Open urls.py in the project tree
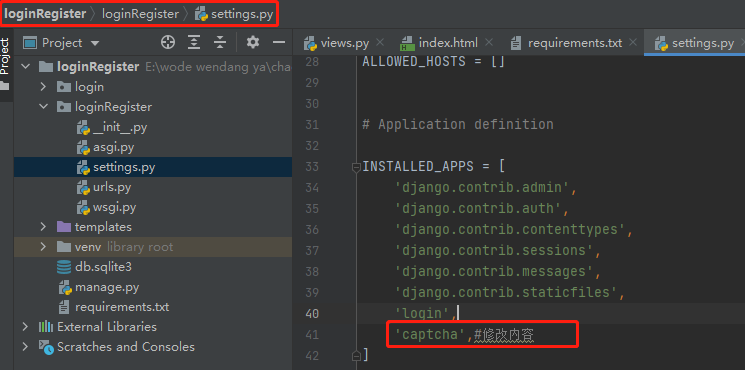745x370 pixels. pos(153,187)
